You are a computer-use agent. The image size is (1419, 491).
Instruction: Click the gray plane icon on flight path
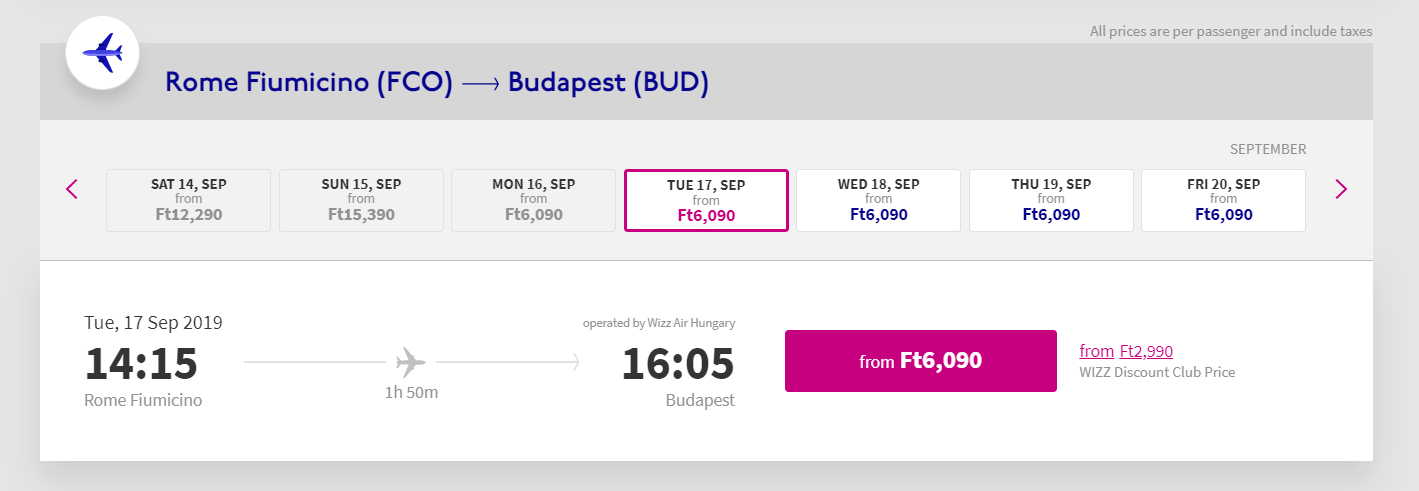point(411,361)
